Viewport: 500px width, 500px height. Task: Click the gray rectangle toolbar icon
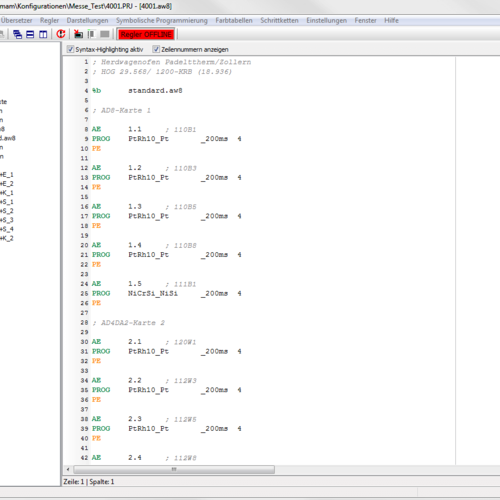tap(105, 34)
